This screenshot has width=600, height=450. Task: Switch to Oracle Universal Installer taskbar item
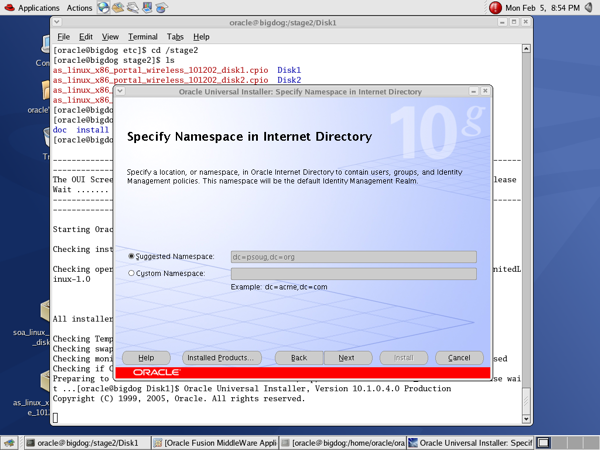(470, 443)
